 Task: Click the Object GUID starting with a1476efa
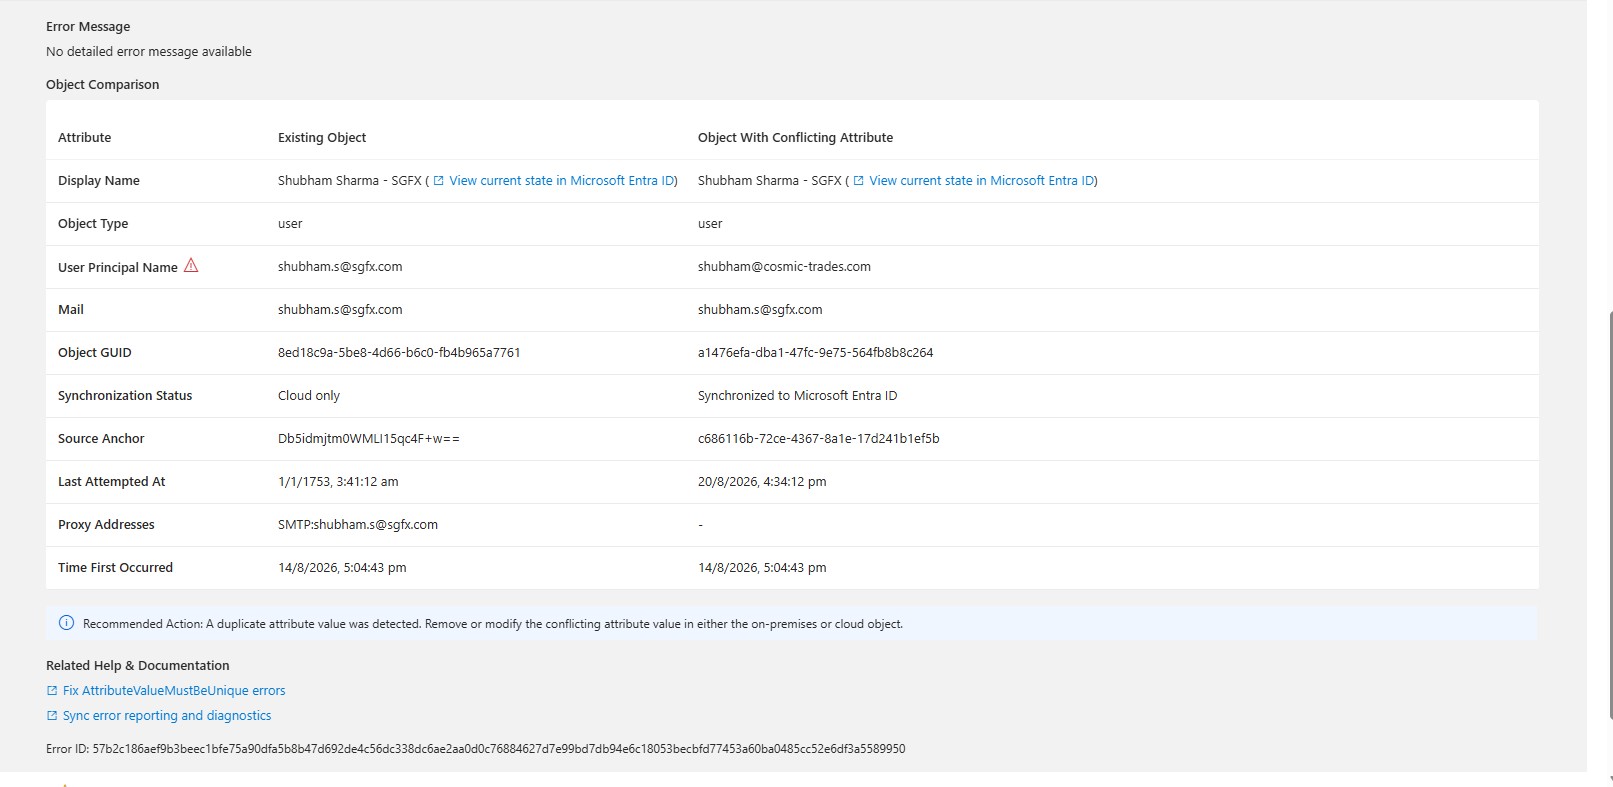click(x=816, y=353)
